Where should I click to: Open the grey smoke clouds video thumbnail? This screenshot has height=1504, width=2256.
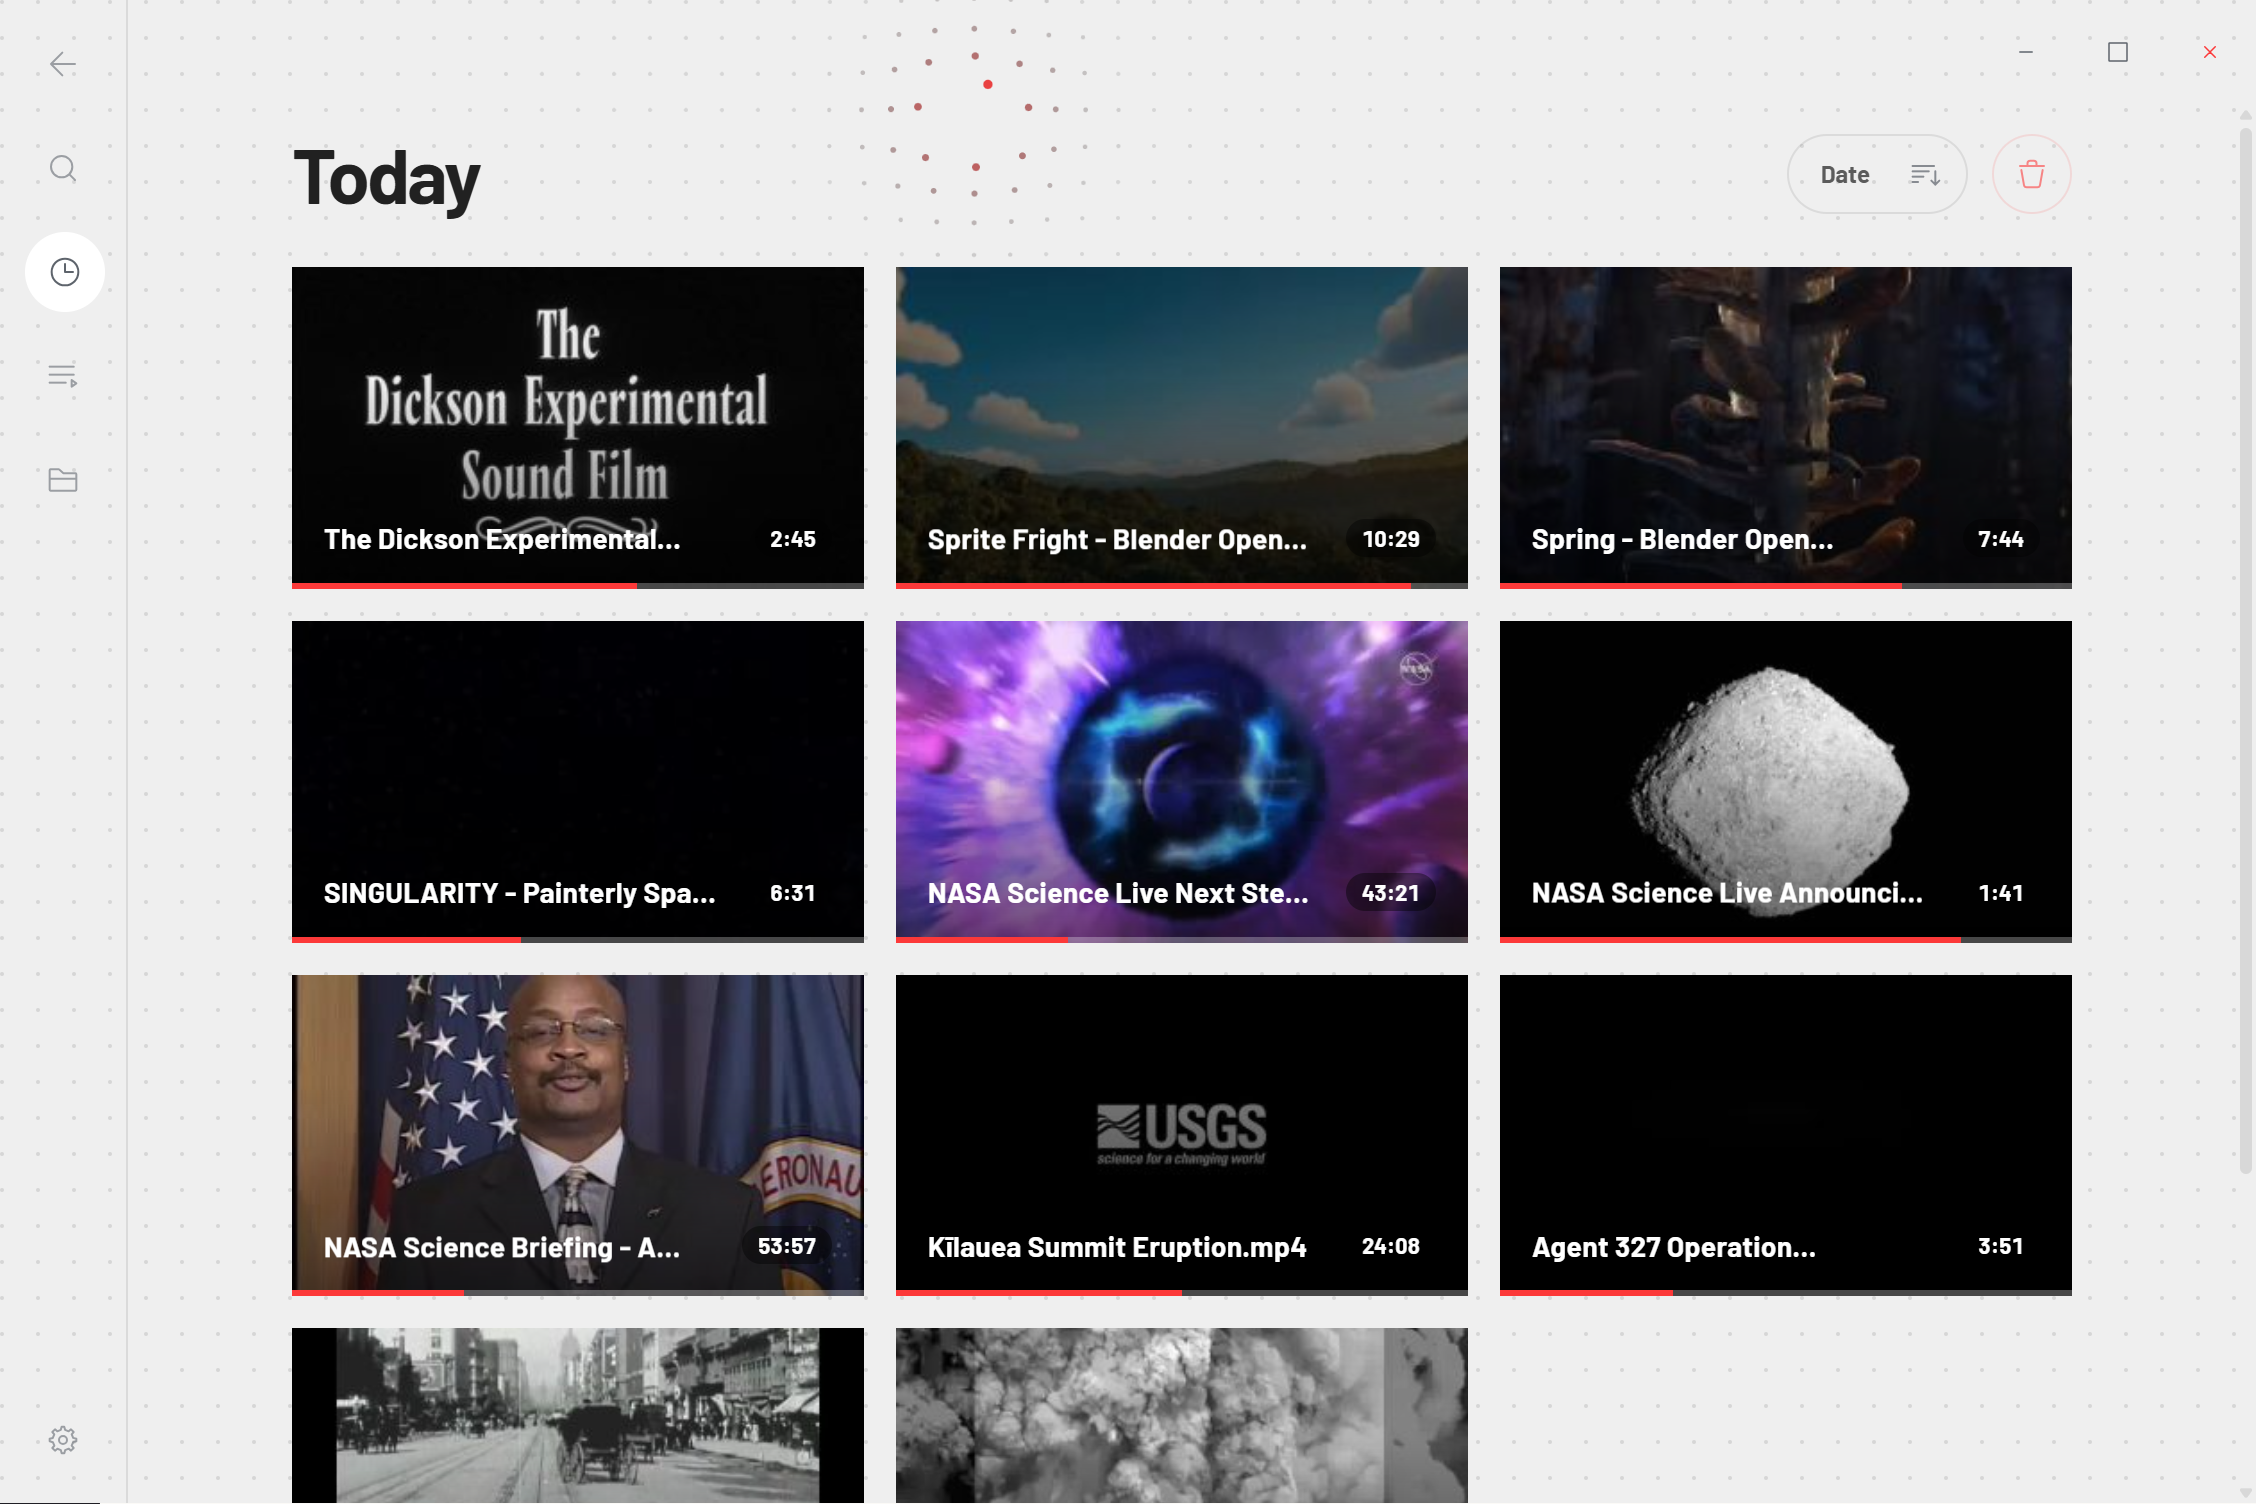[x=1182, y=1415]
